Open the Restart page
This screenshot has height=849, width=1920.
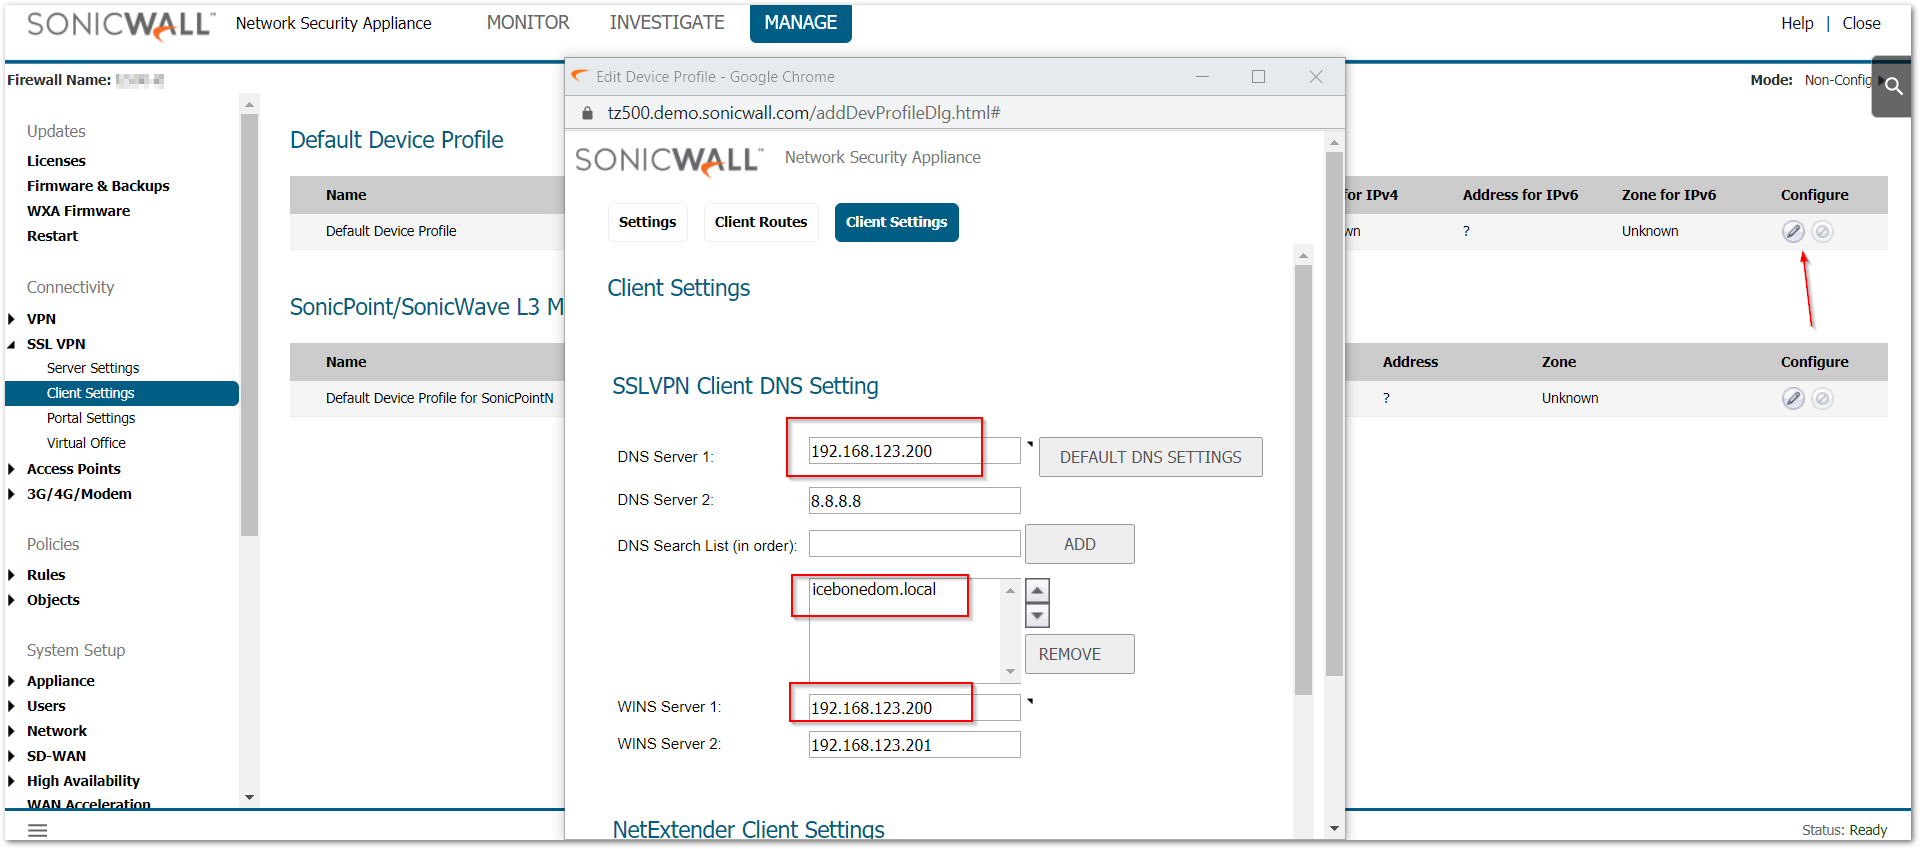[52, 236]
